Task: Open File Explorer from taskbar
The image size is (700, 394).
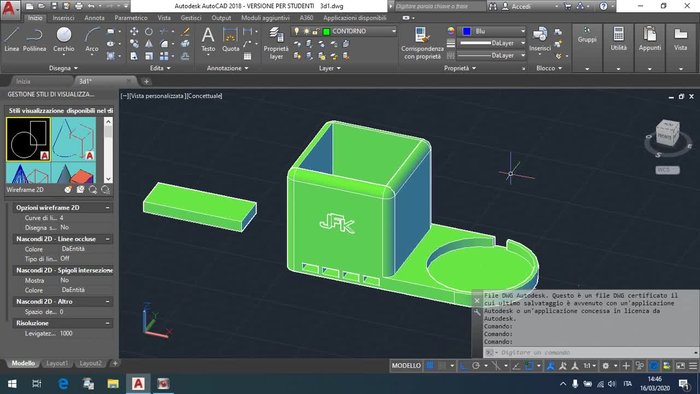Action: [x=113, y=384]
